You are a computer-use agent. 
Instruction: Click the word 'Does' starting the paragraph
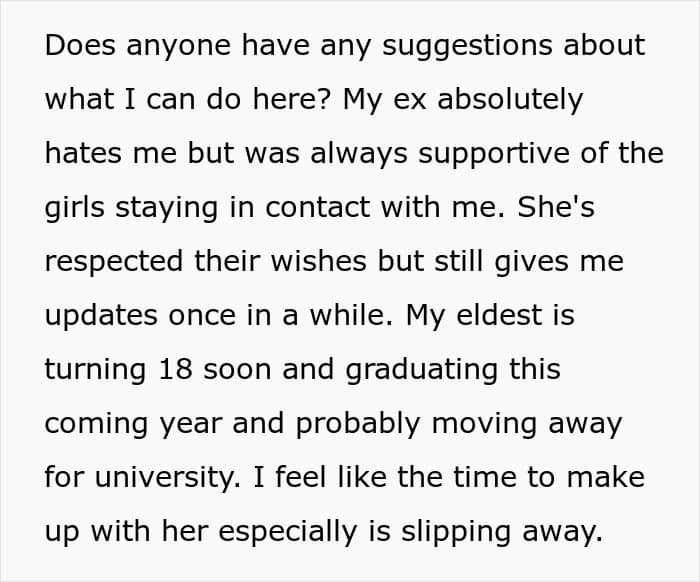(x=80, y=45)
